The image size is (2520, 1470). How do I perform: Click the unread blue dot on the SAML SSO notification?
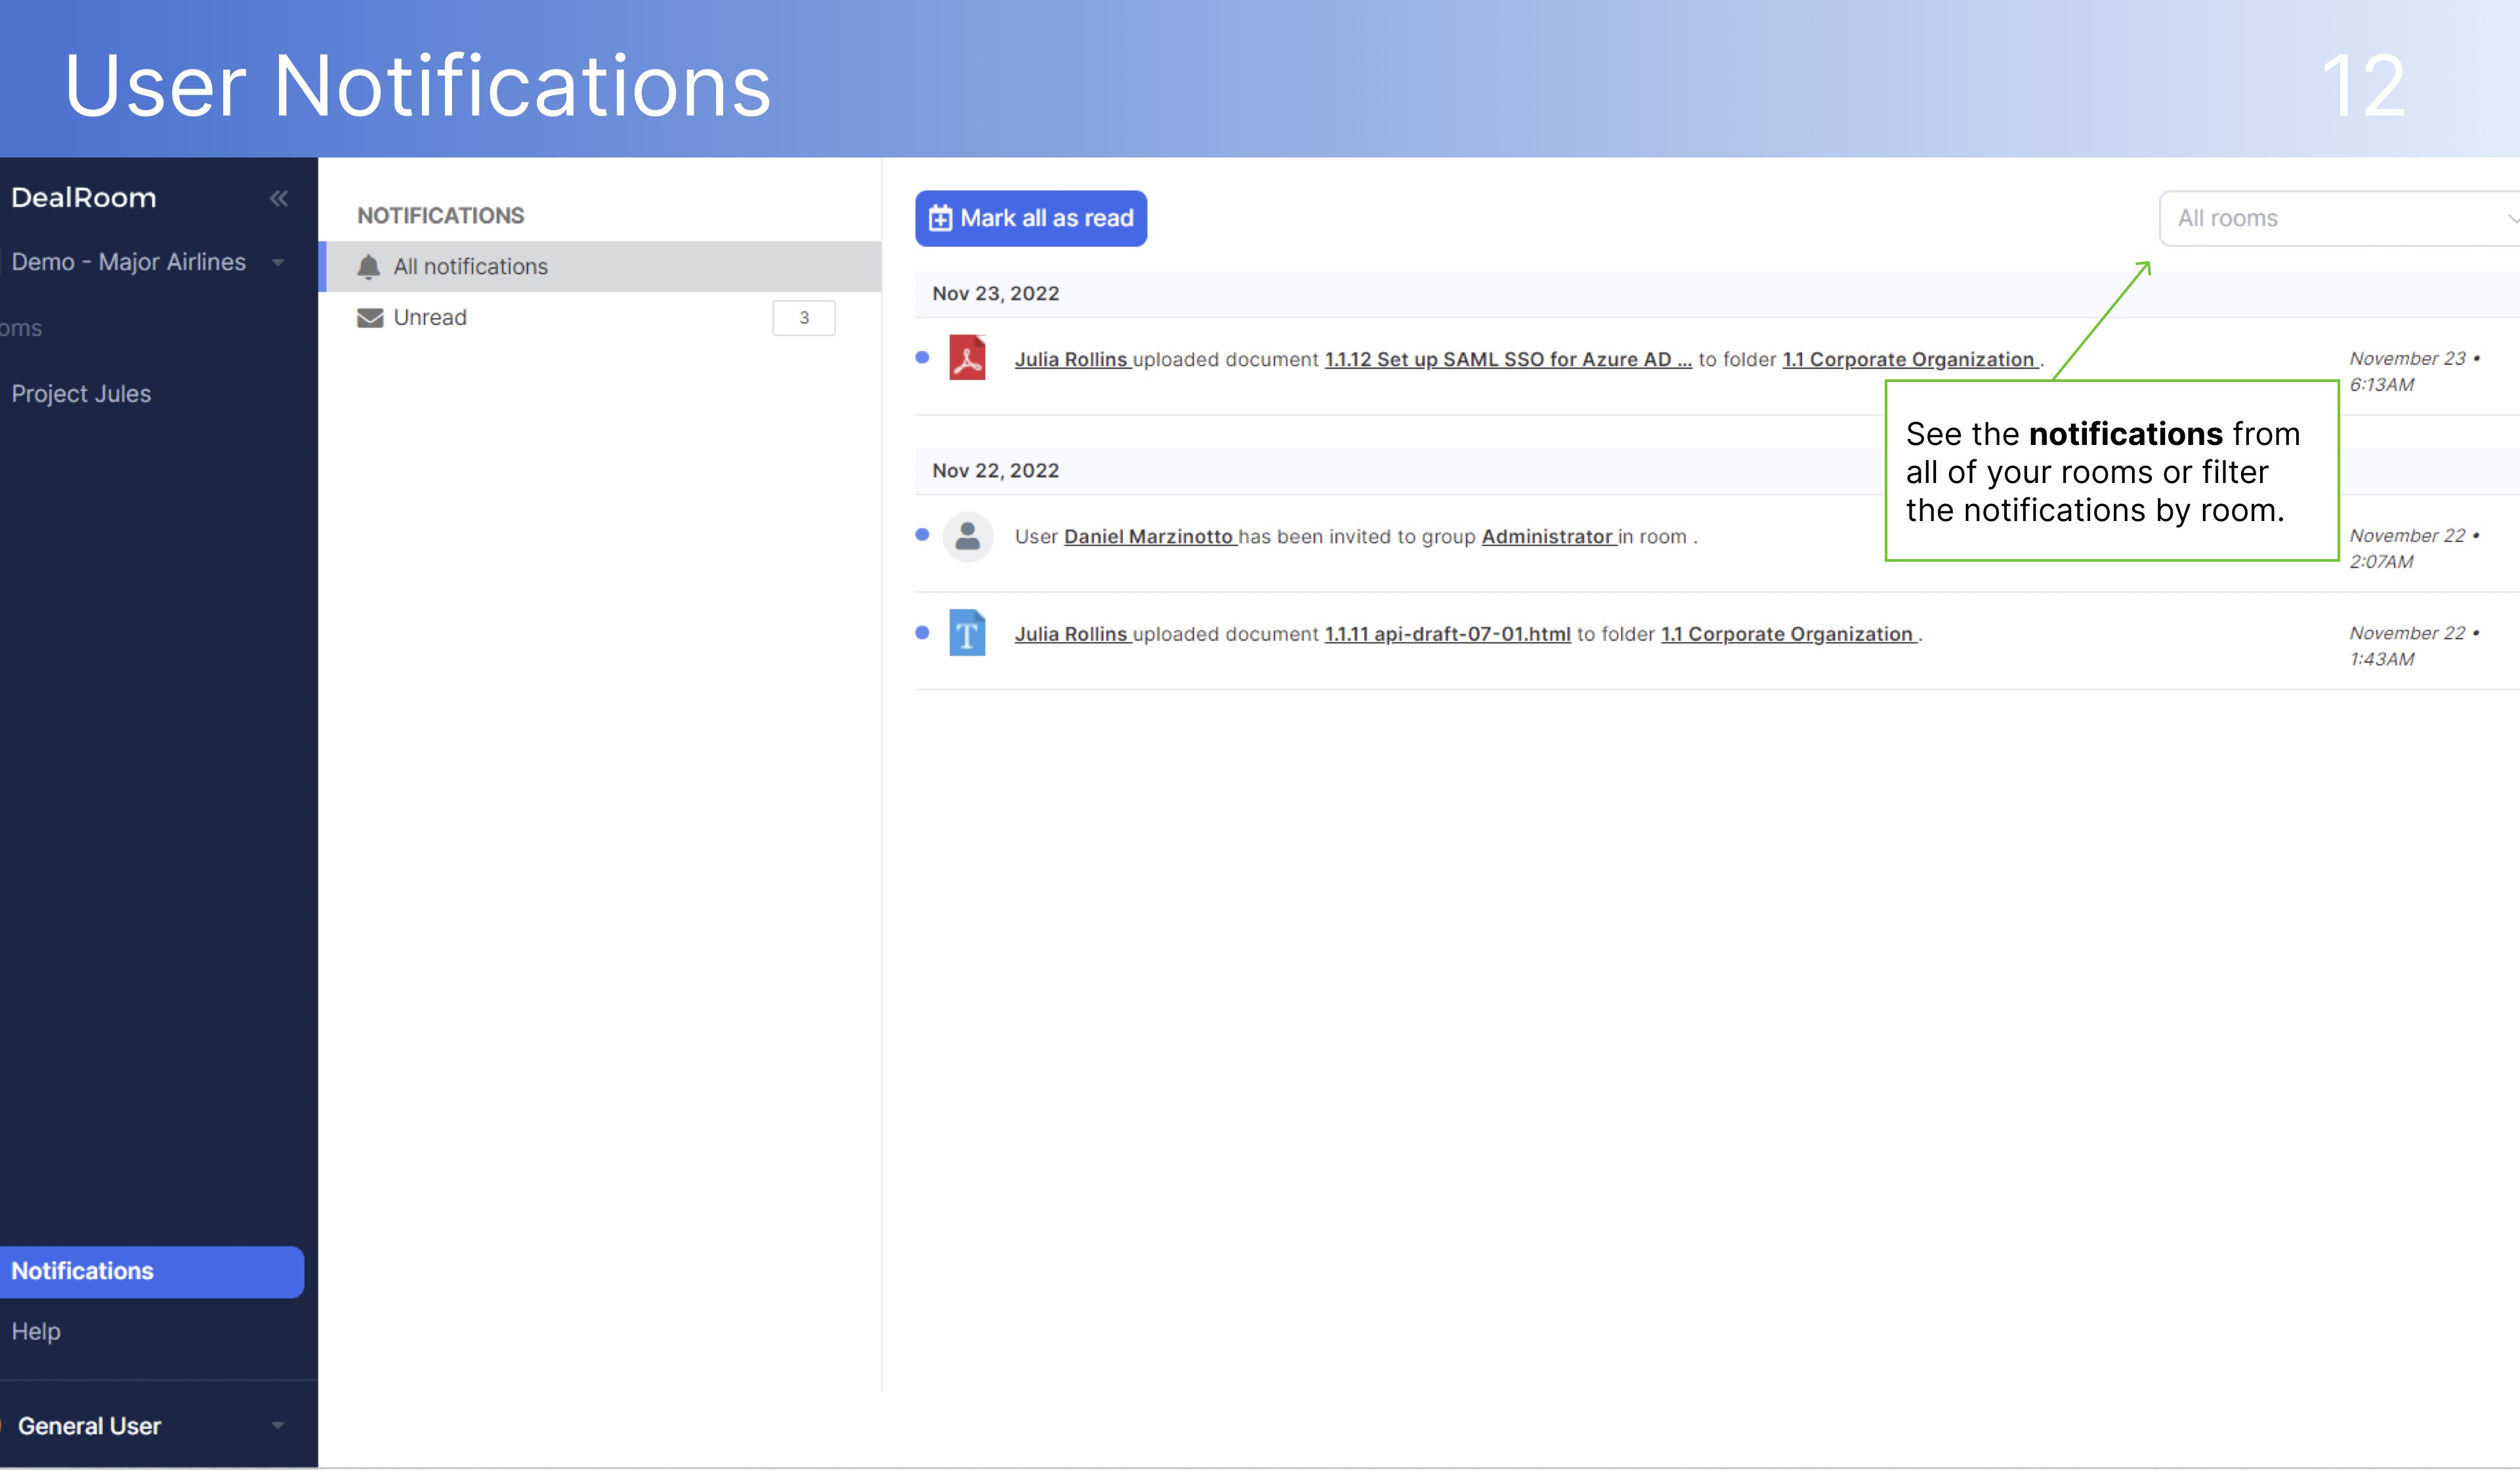point(921,357)
